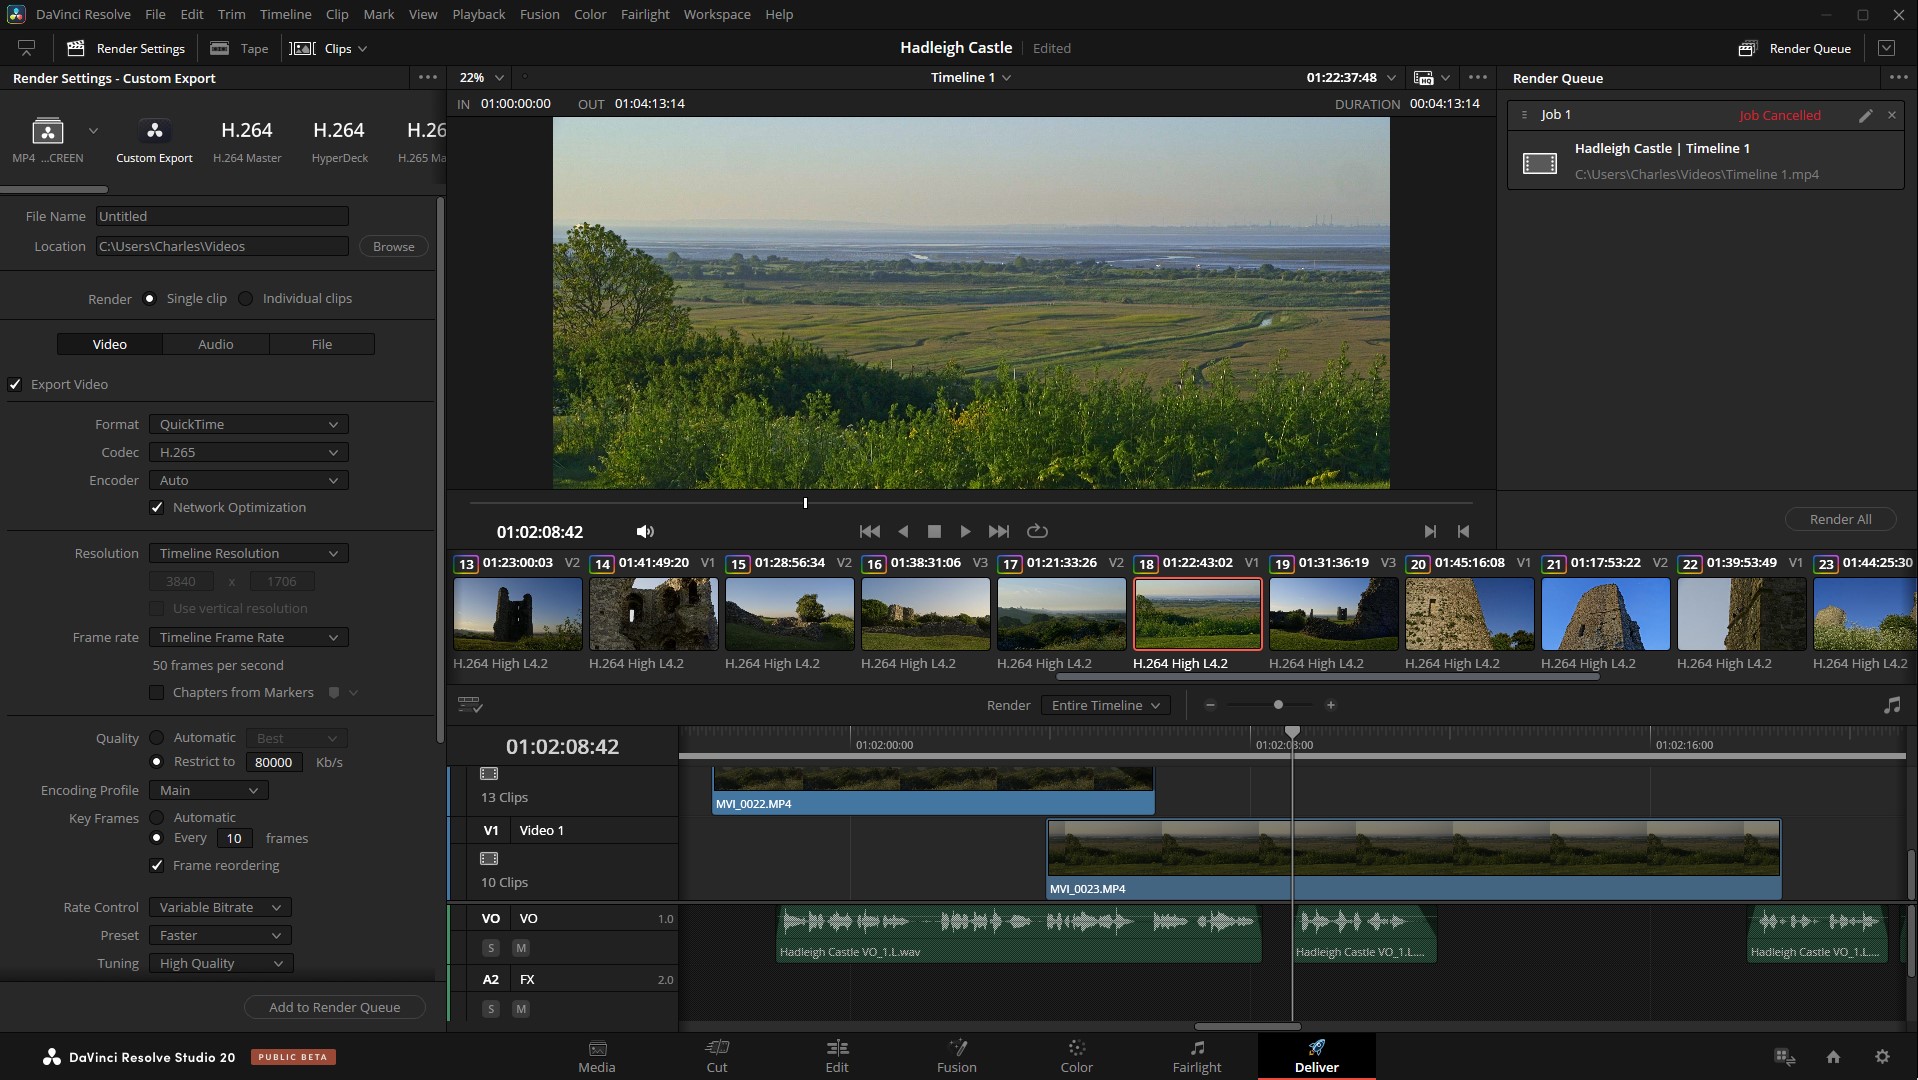The width and height of the screenshot is (1918, 1080).
Task: Open Render Queue options menu dots
Action: tap(1897, 77)
